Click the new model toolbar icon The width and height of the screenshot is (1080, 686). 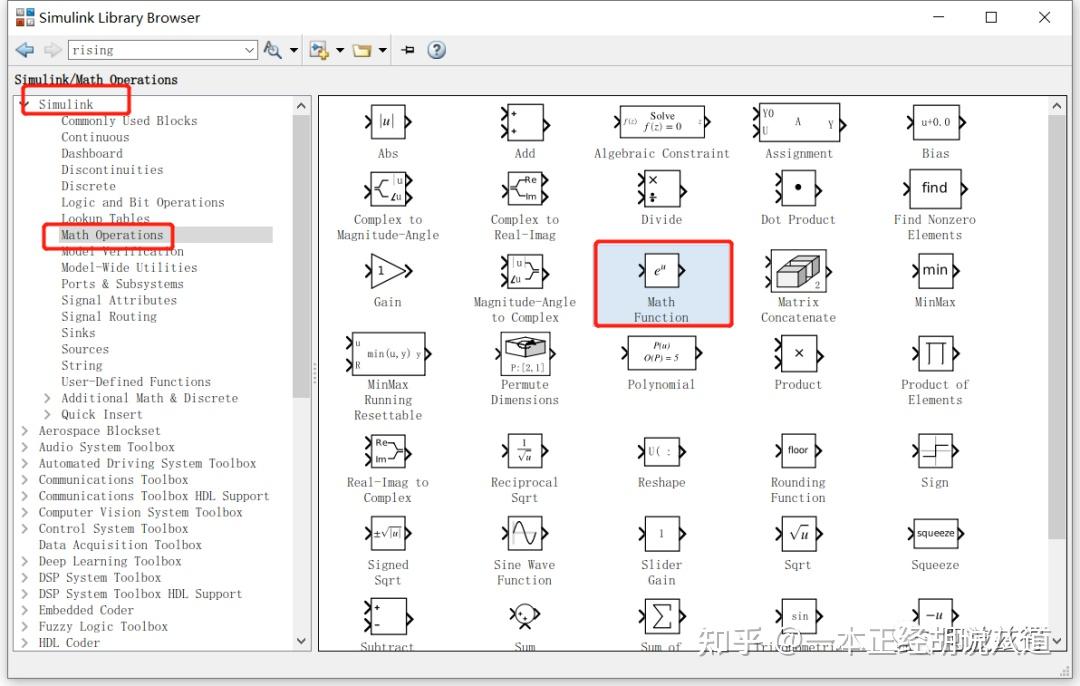point(318,50)
